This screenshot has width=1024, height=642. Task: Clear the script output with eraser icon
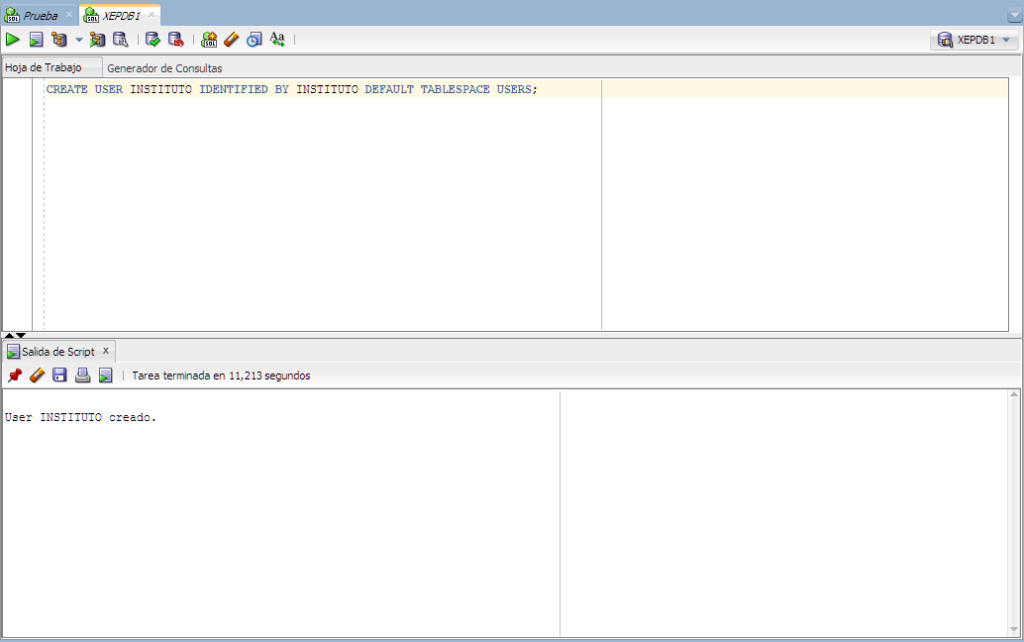37,376
